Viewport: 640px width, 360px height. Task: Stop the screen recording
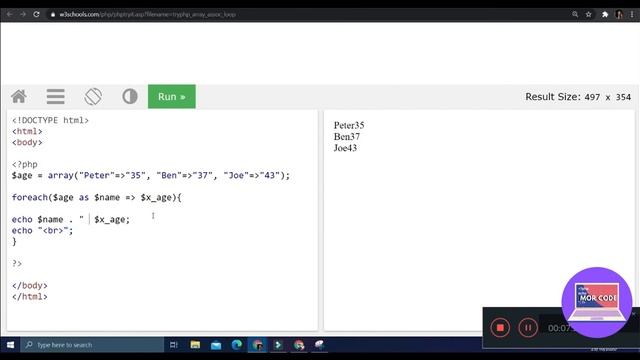click(x=500, y=328)
